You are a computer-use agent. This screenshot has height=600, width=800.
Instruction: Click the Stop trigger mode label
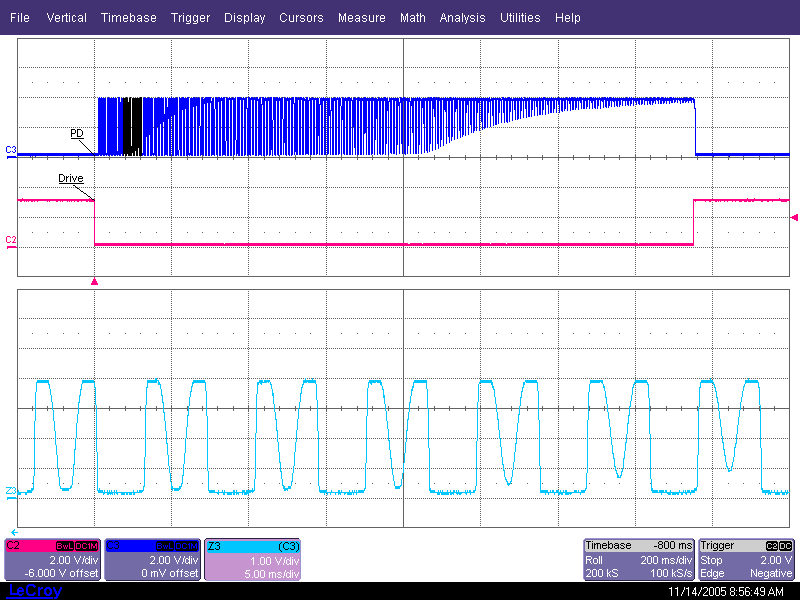point(711,560)
